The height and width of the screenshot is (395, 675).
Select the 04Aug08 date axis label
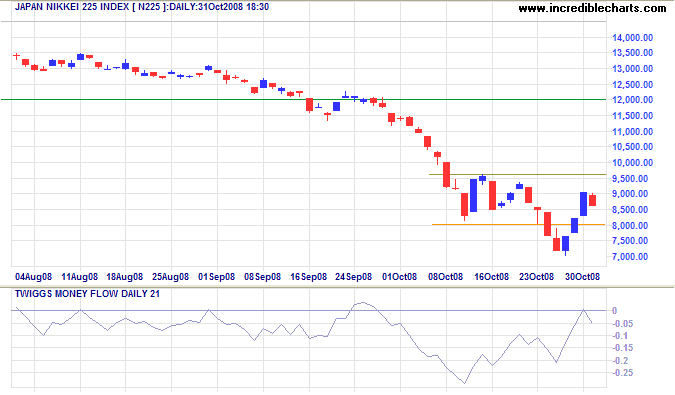pos(33,277)
